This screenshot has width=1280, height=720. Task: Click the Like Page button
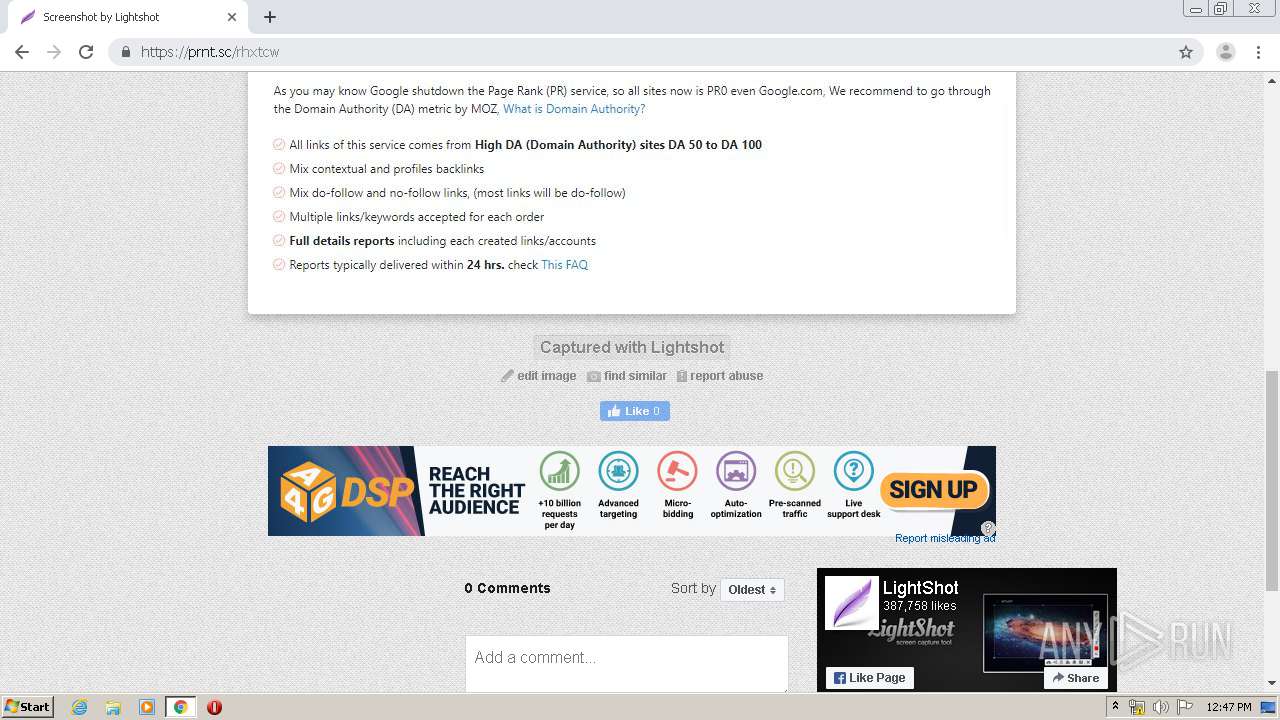click(x=869, y=678)
